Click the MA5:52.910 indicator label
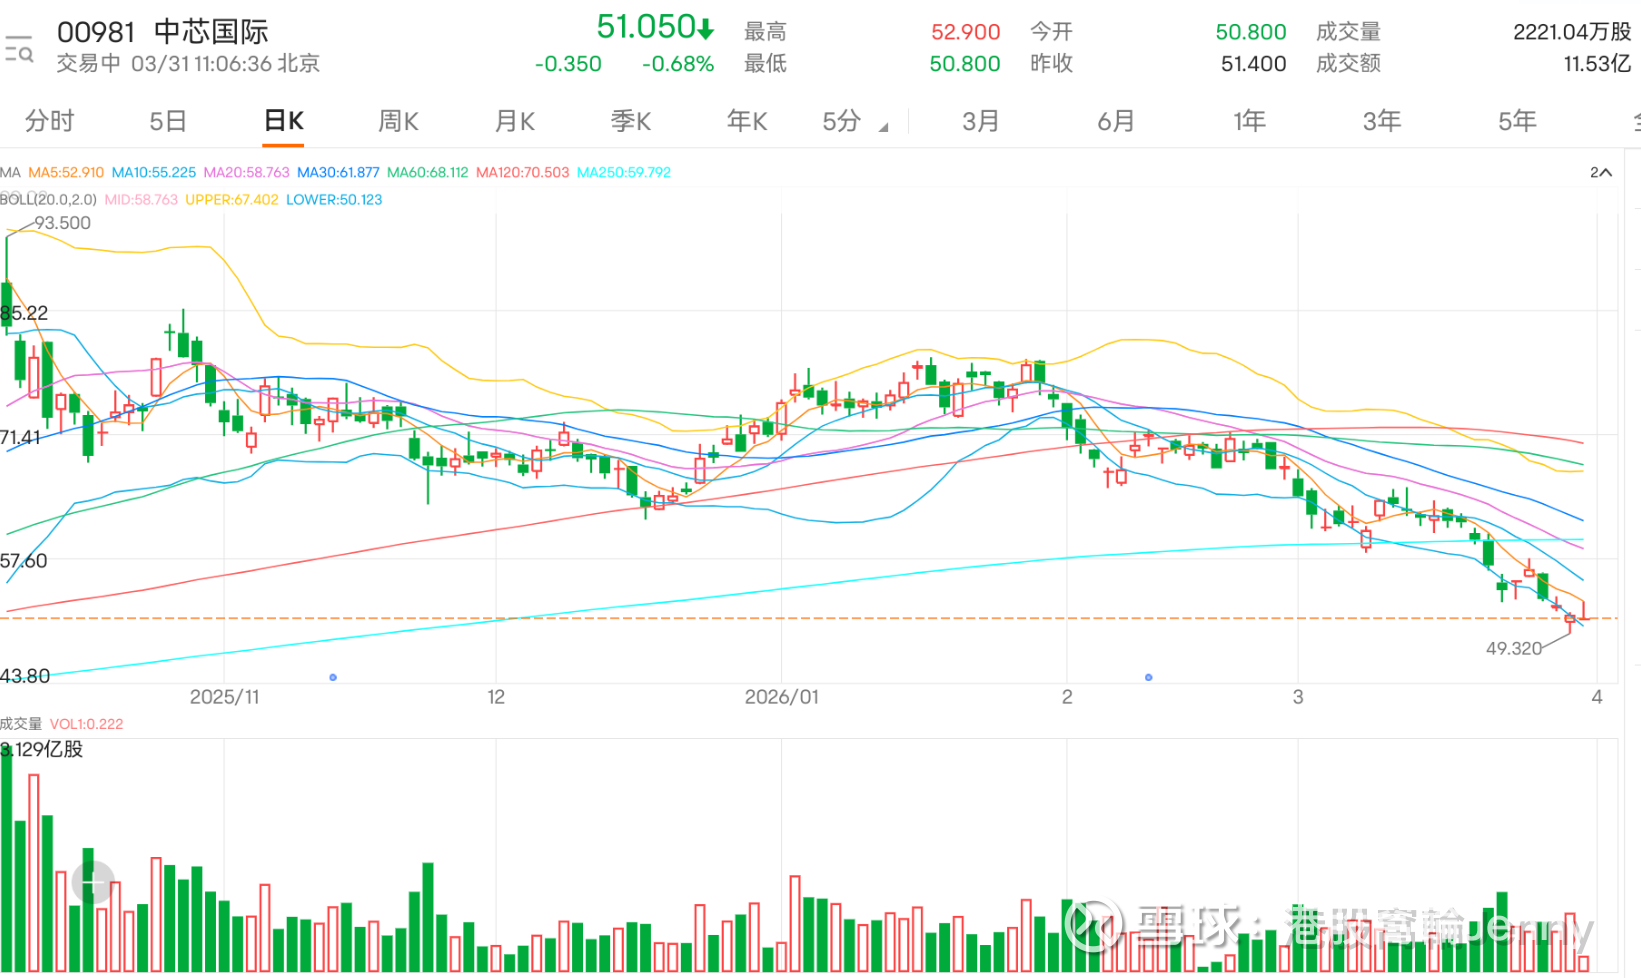Viewport: 1641px width, 978px height. [x=66, y=172]
